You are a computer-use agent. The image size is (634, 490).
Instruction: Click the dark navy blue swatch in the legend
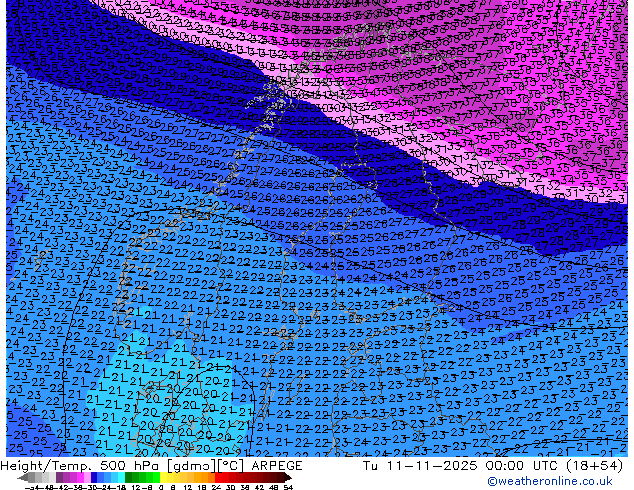[x=94, y=478]
